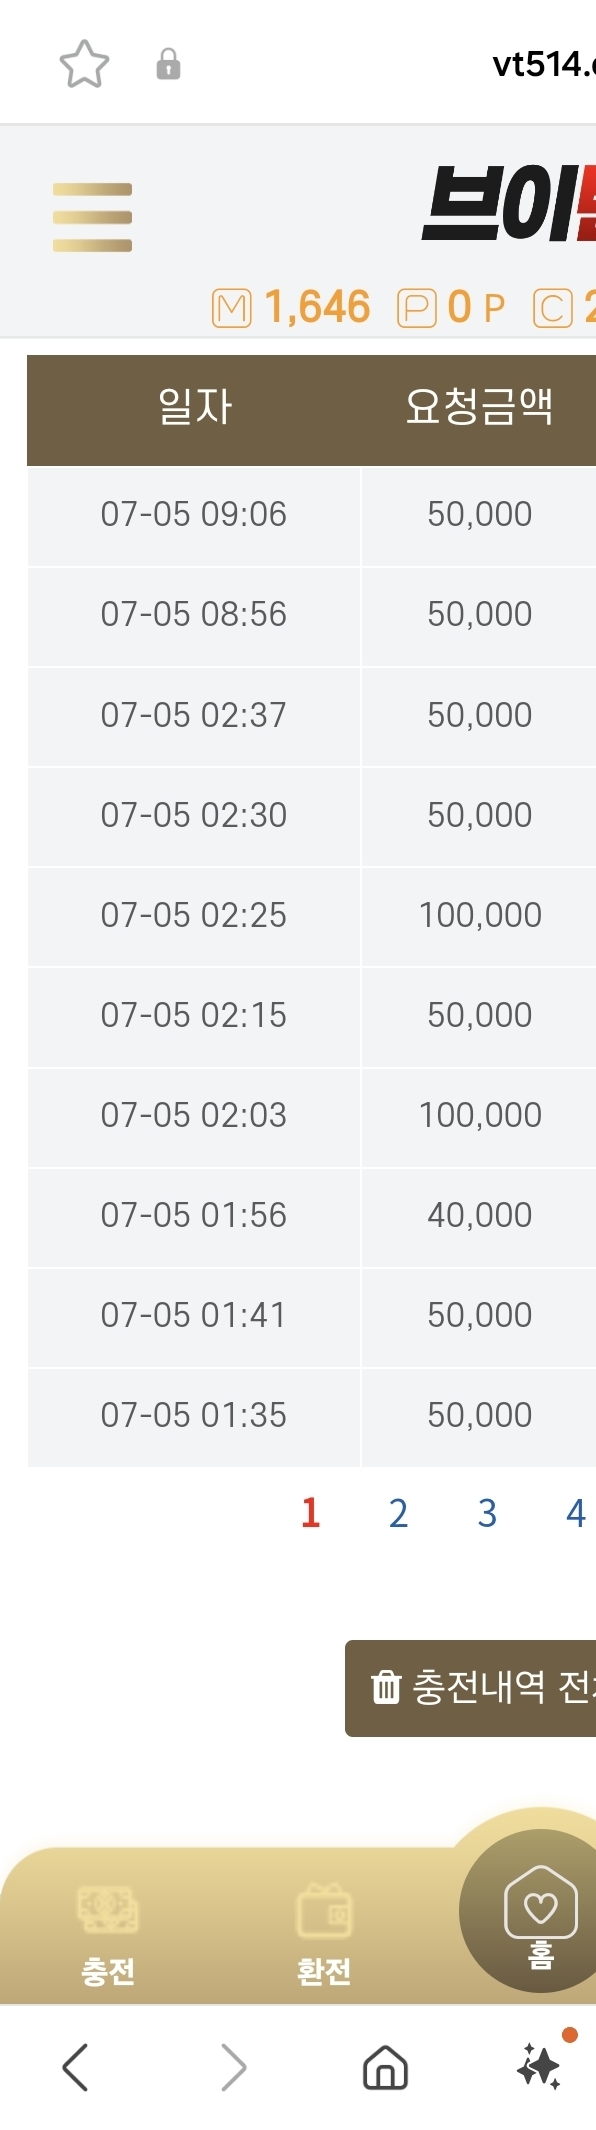Viewport: 596px width, 2130px height.
Task: Tap the browser home icon
Action: [385, 2067]
